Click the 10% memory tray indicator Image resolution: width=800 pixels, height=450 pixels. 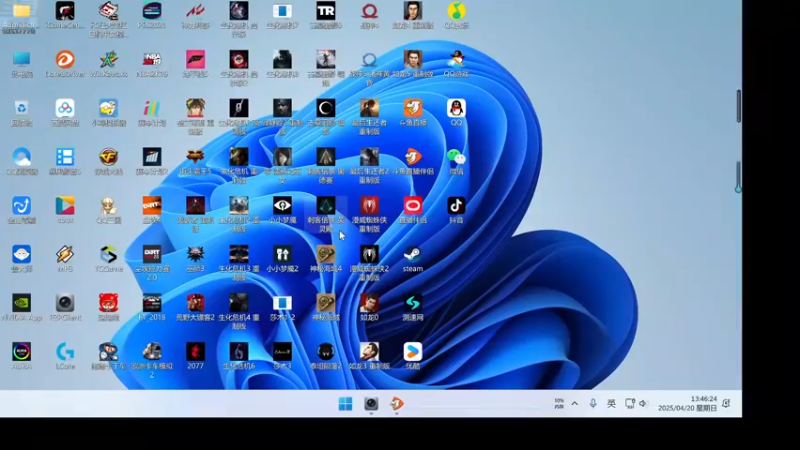(559, 404)
